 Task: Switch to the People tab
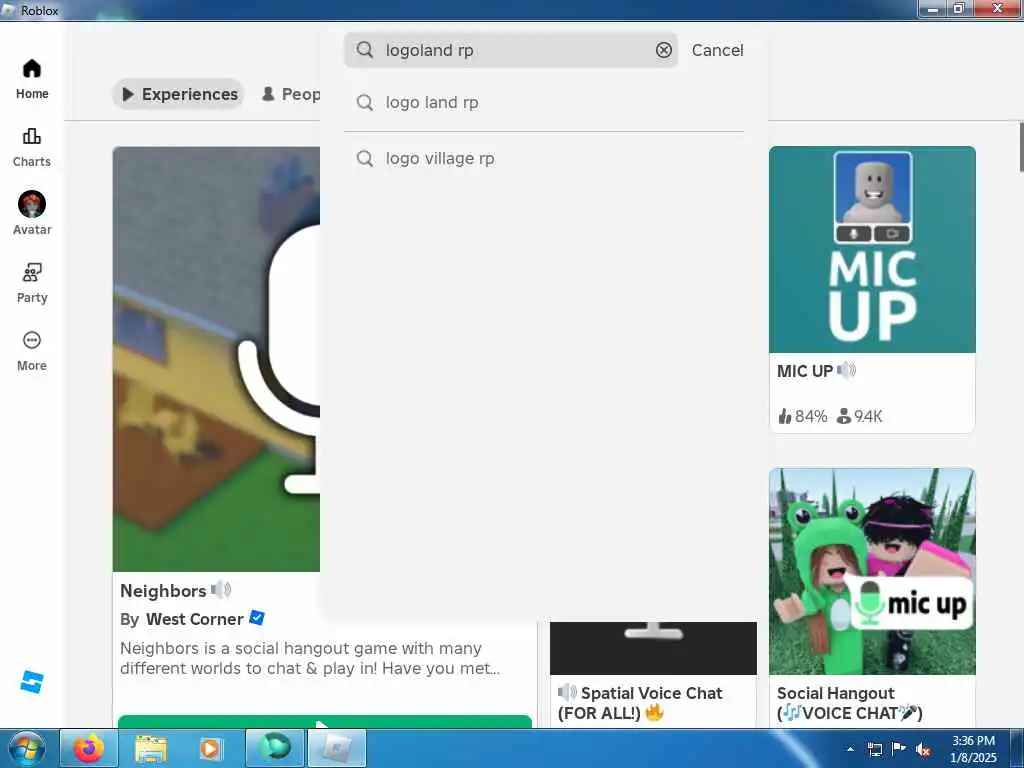pos(291,94)
